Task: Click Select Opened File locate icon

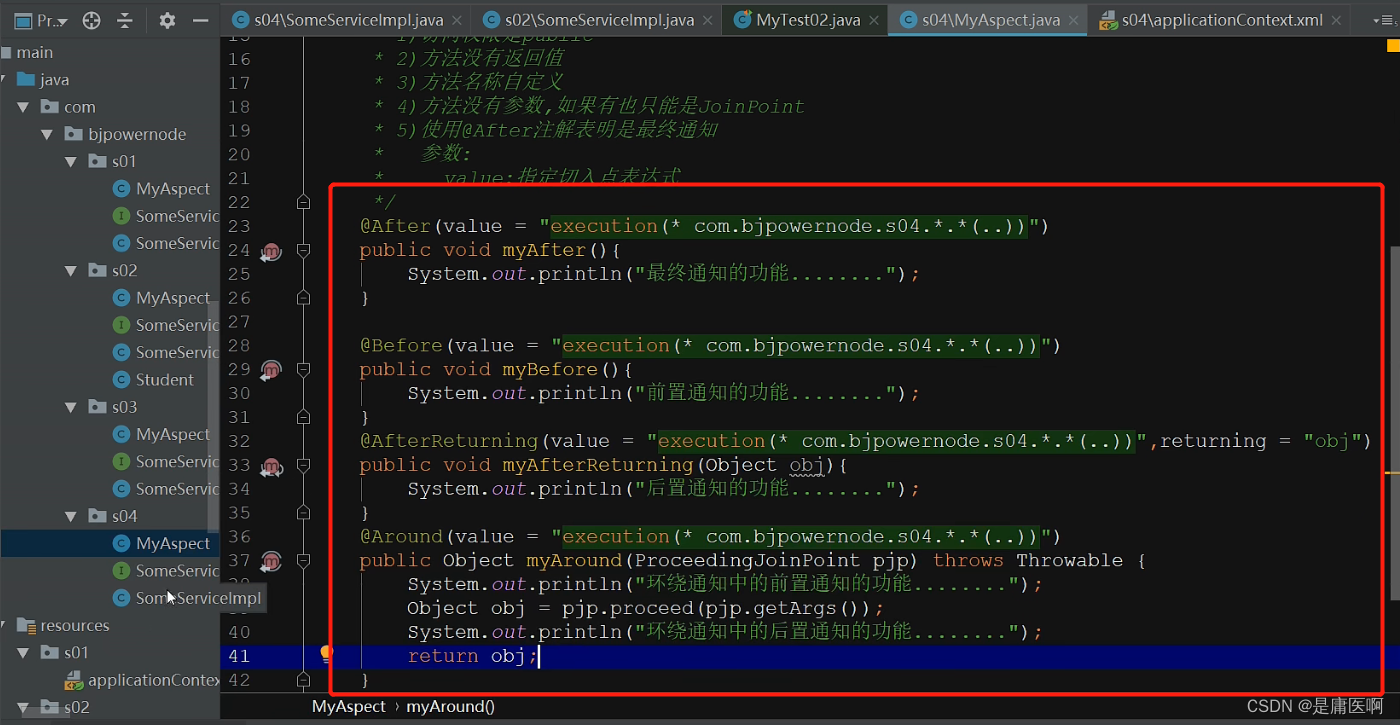Action: [x=91, y=20]
